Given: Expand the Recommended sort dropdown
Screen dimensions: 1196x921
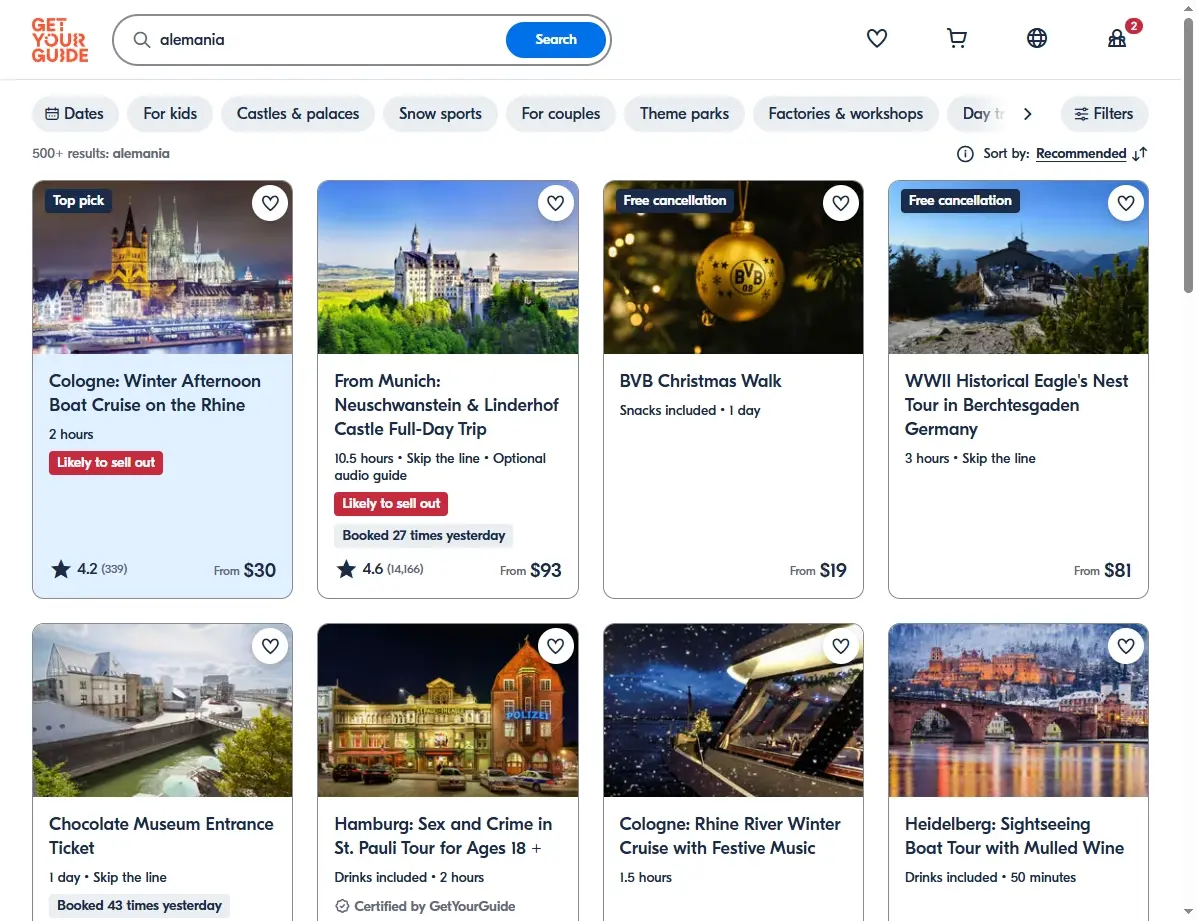Looking at the screenshot, I should coord(1081,154).
